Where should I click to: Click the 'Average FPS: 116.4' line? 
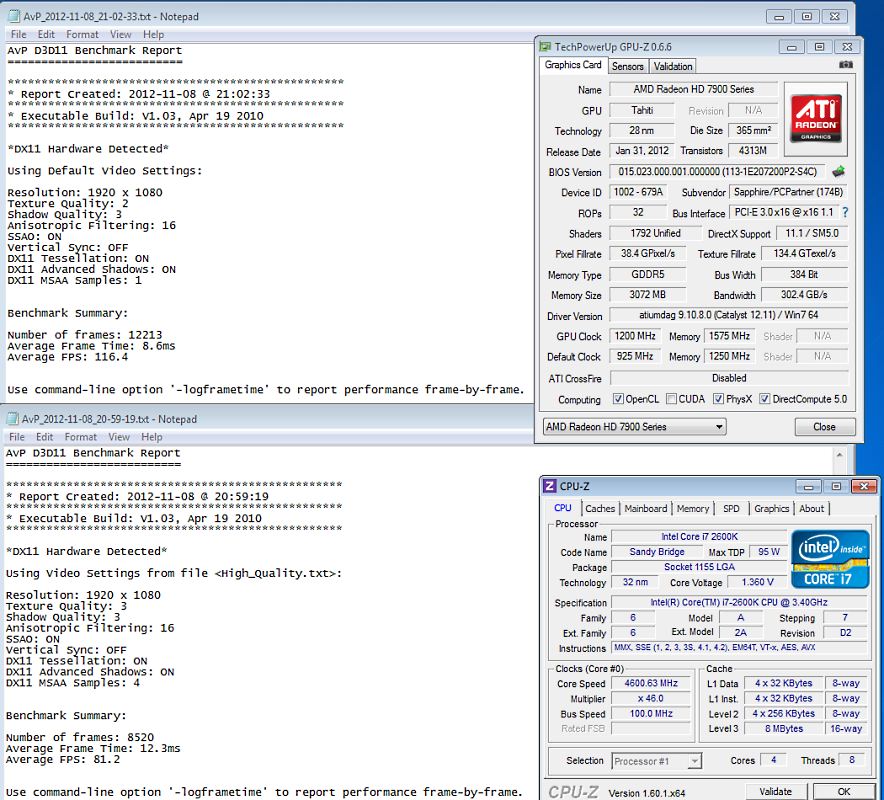pos(68,357)
